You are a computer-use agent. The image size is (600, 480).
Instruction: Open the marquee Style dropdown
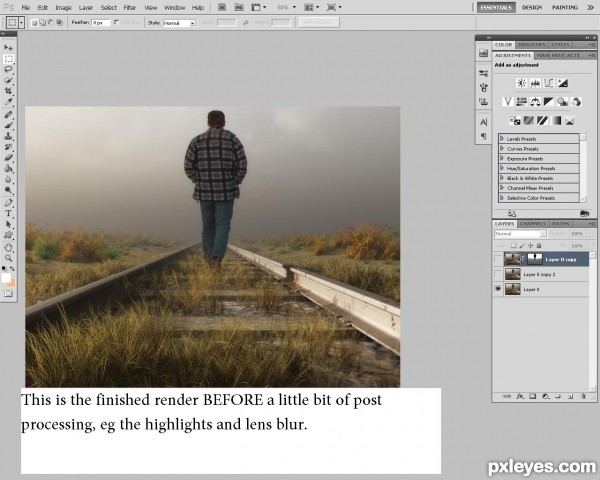(x=179, y=23)
